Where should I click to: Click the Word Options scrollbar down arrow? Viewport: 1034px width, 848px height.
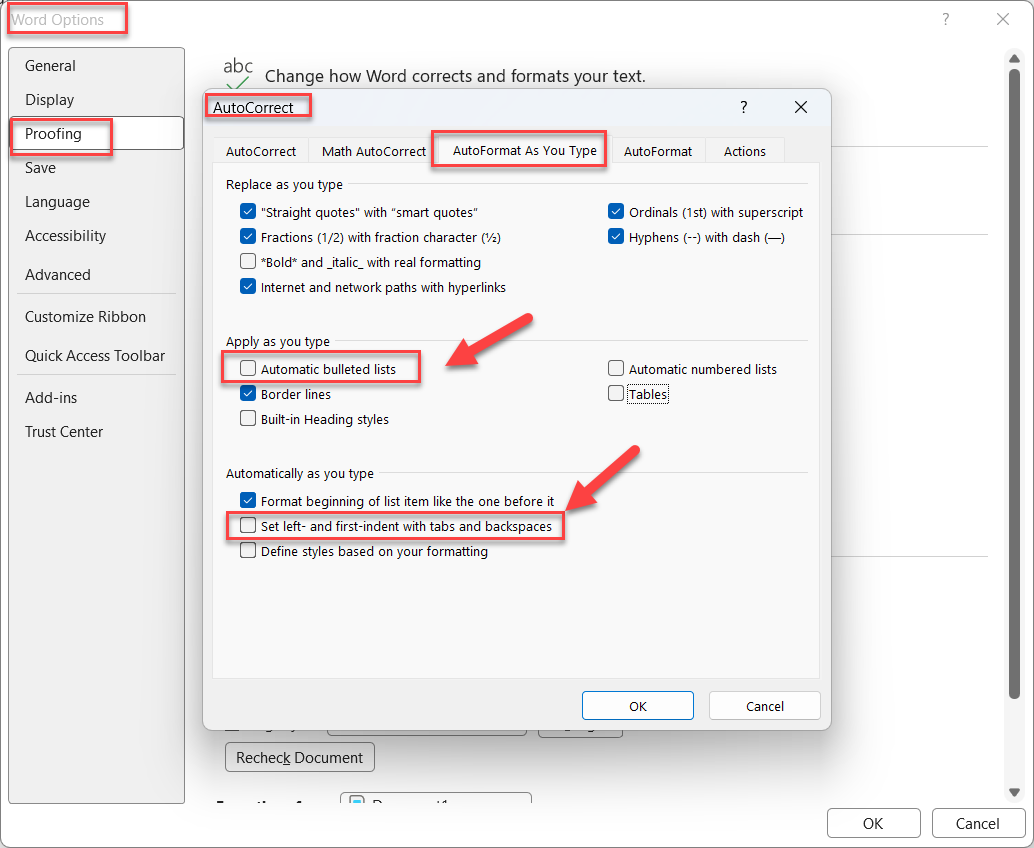coord(1014,792)
